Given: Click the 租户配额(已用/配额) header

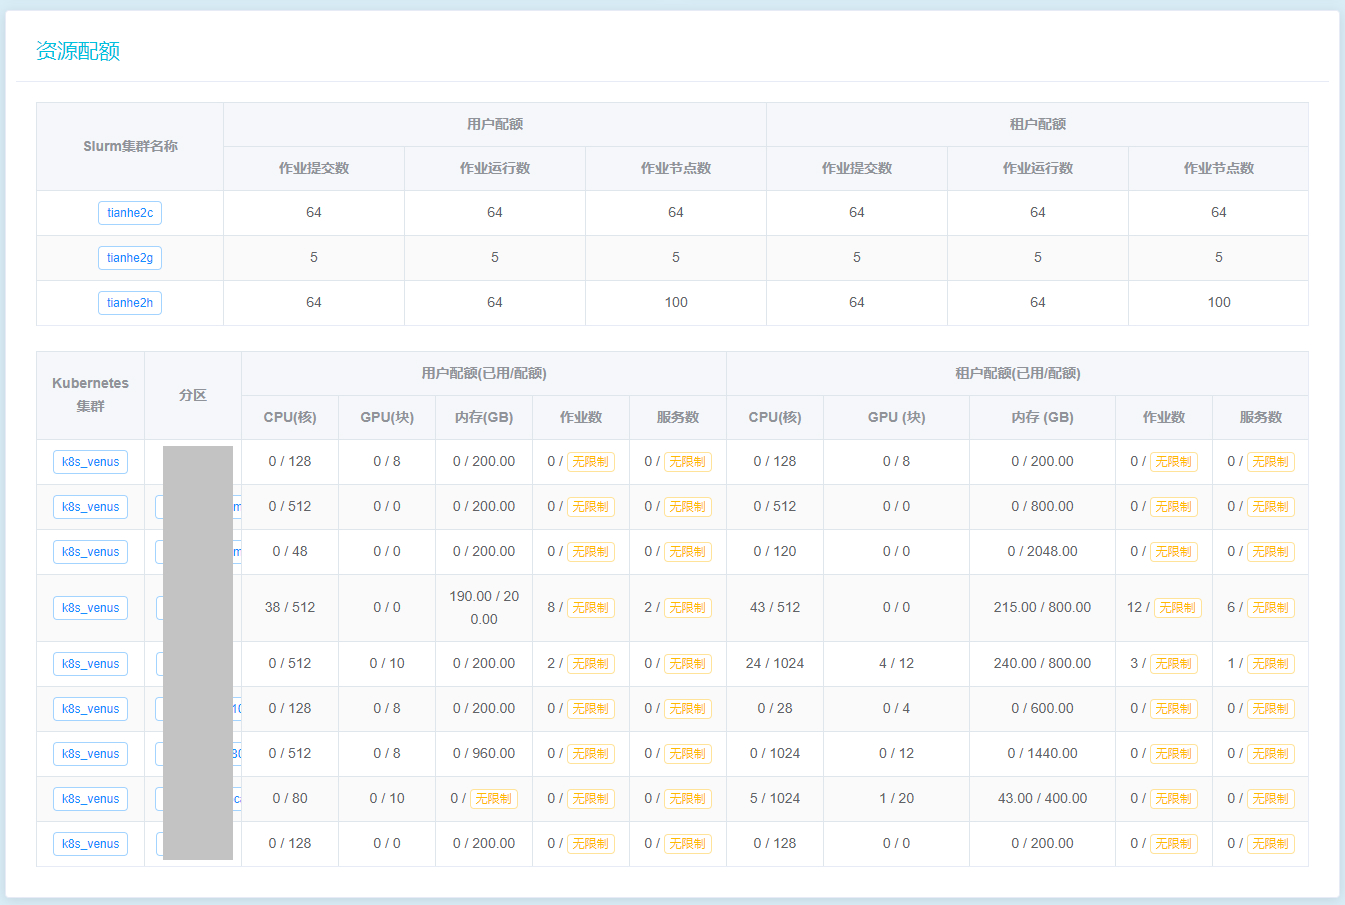Looking at the screenshot, I should 1018,373.
